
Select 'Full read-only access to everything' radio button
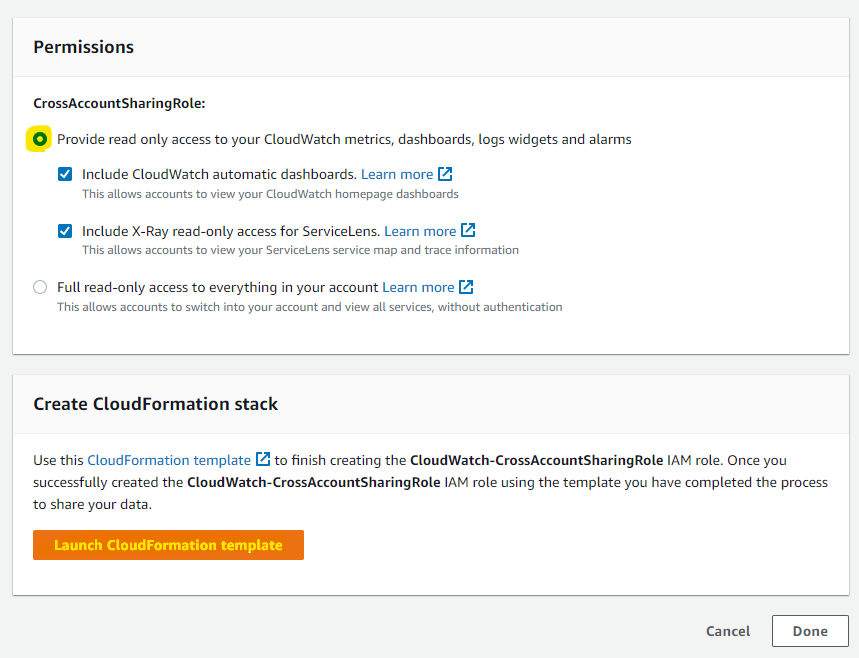tap(40, 287)
